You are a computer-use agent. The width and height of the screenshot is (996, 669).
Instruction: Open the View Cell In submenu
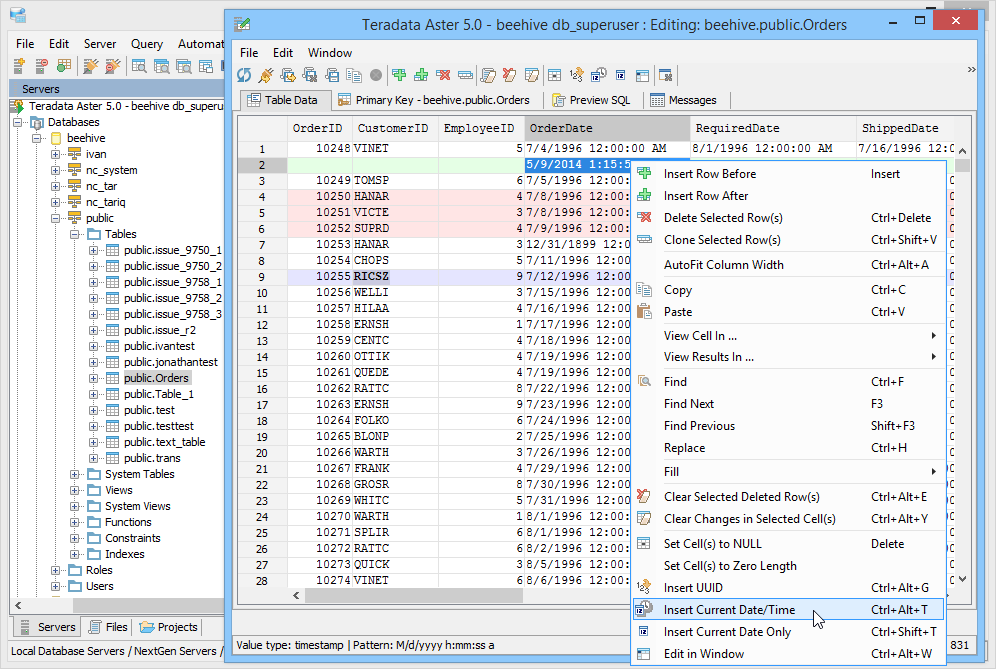[788, 335]
